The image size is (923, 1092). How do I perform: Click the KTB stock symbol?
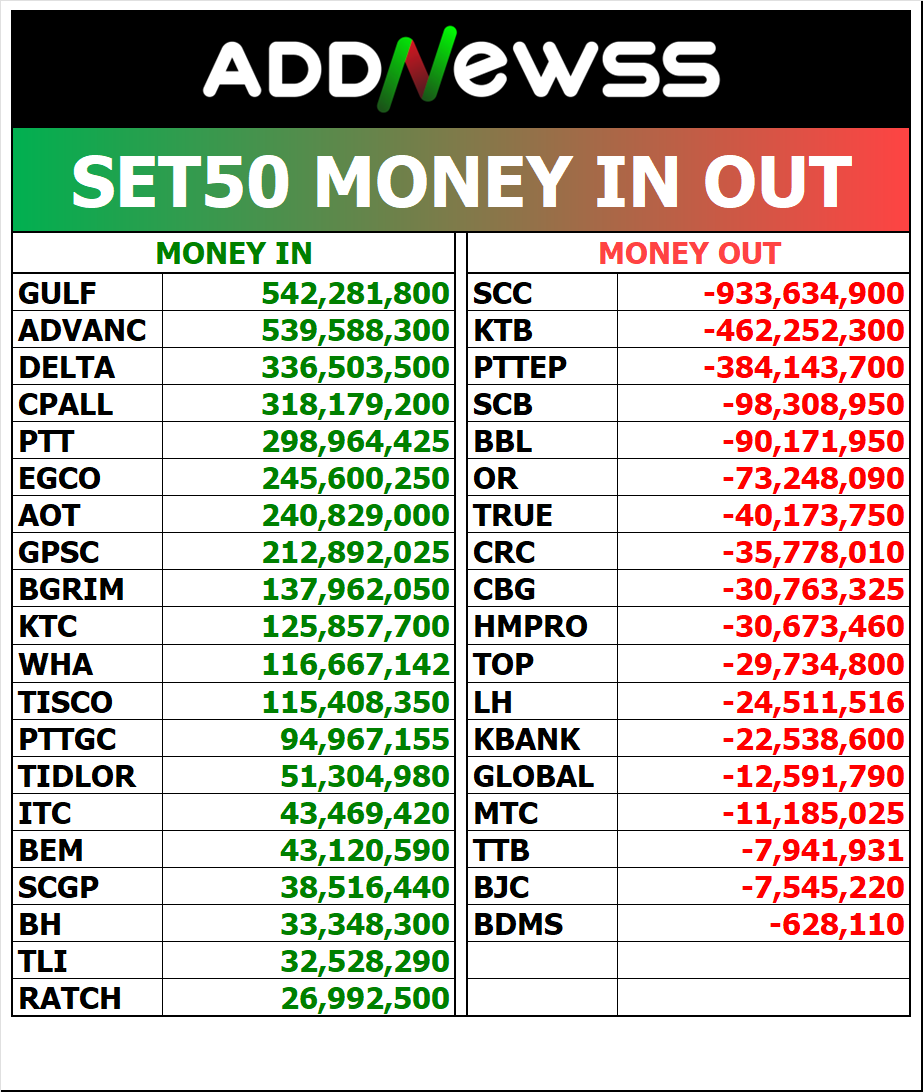(x=503, y=330)
